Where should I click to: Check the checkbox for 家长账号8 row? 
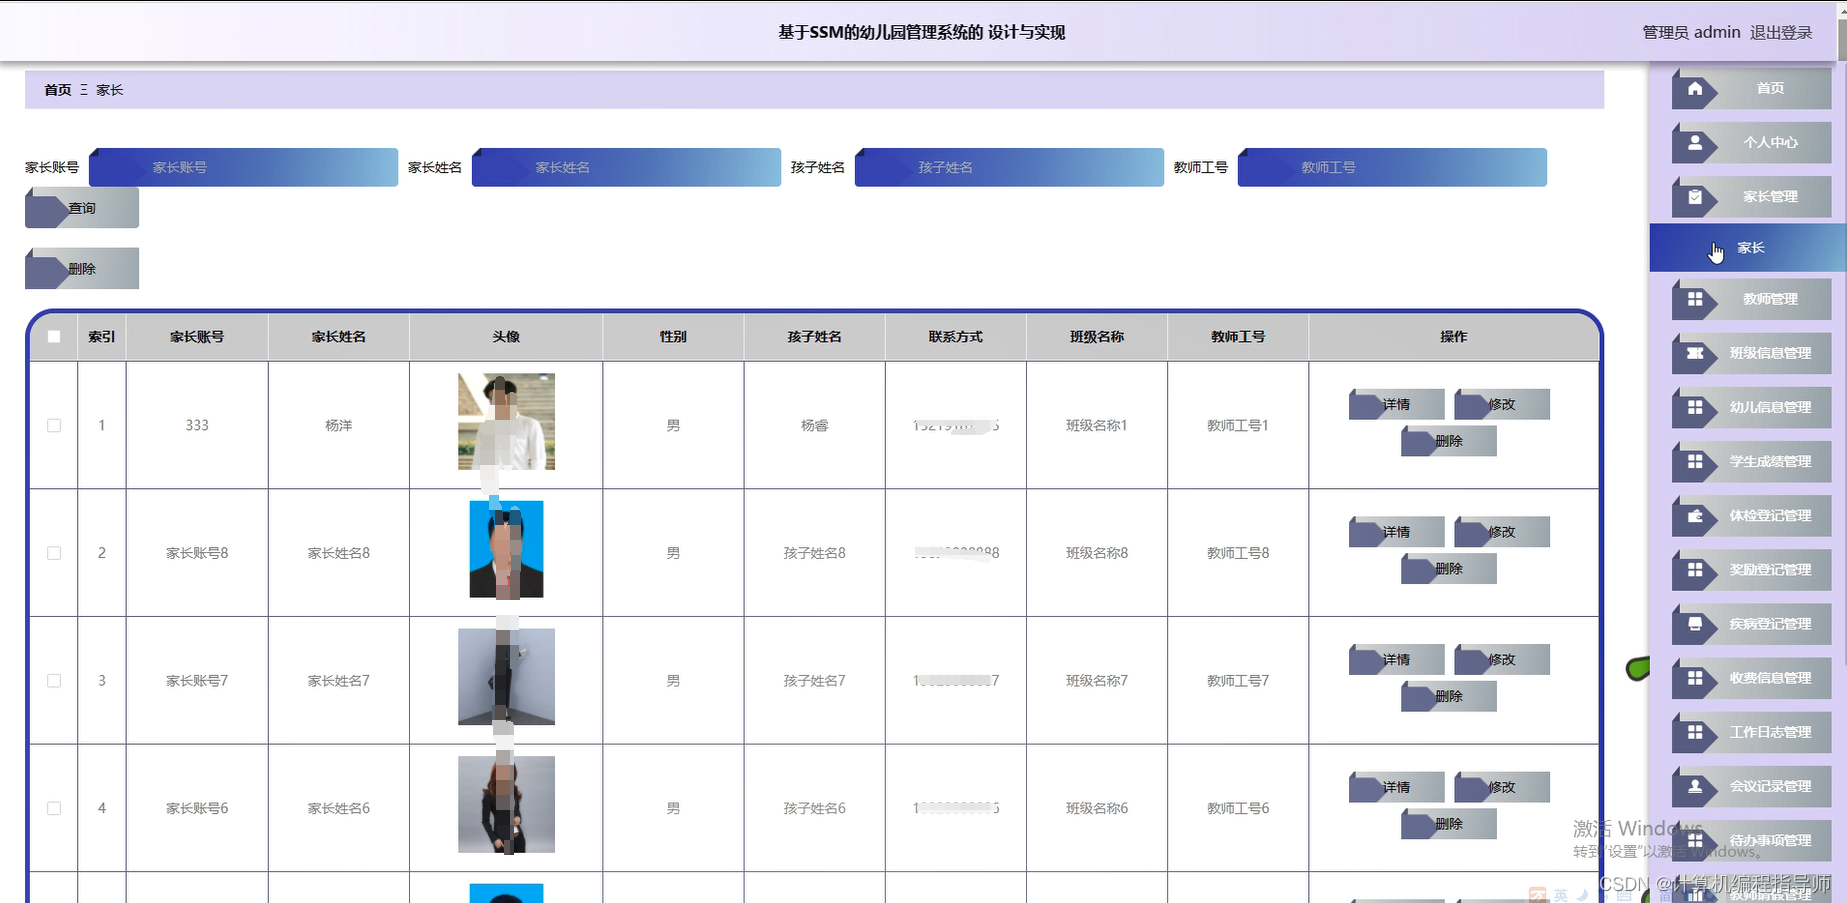pyautogui.click(x=54, y=553)
